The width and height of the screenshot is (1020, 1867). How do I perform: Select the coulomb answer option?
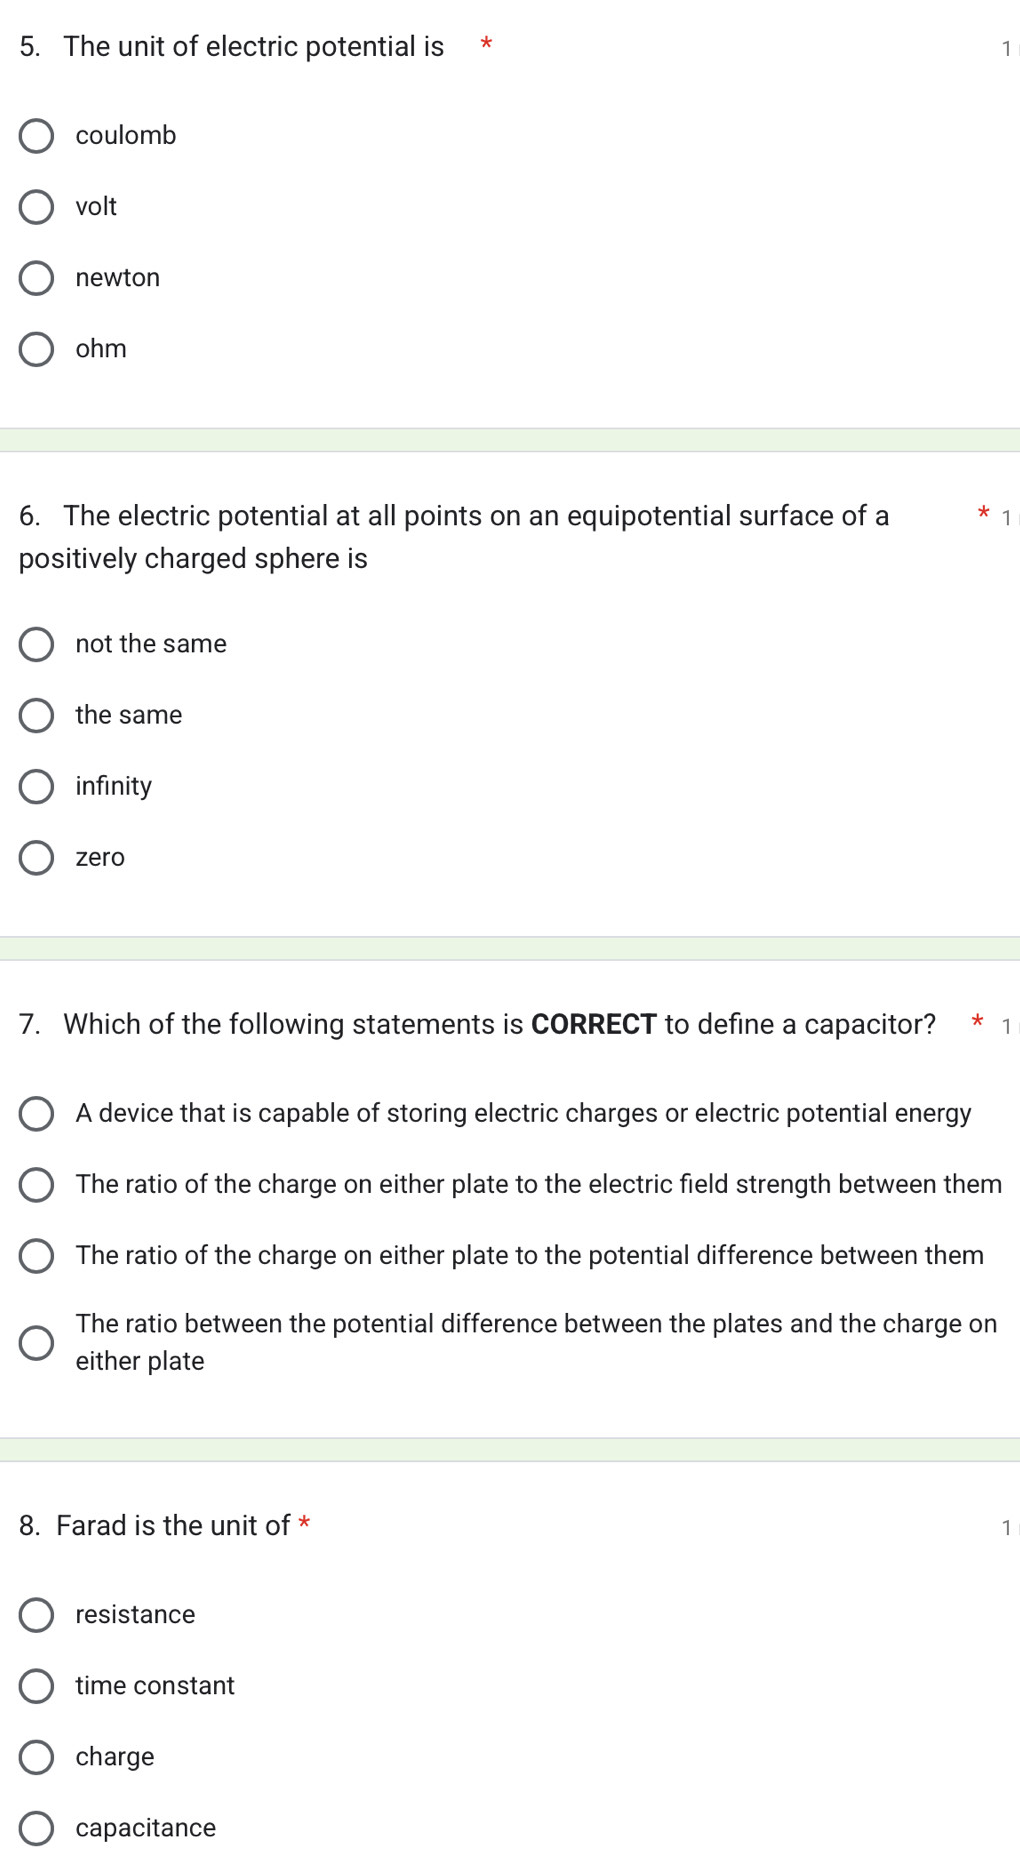click(x=37, y=135)
